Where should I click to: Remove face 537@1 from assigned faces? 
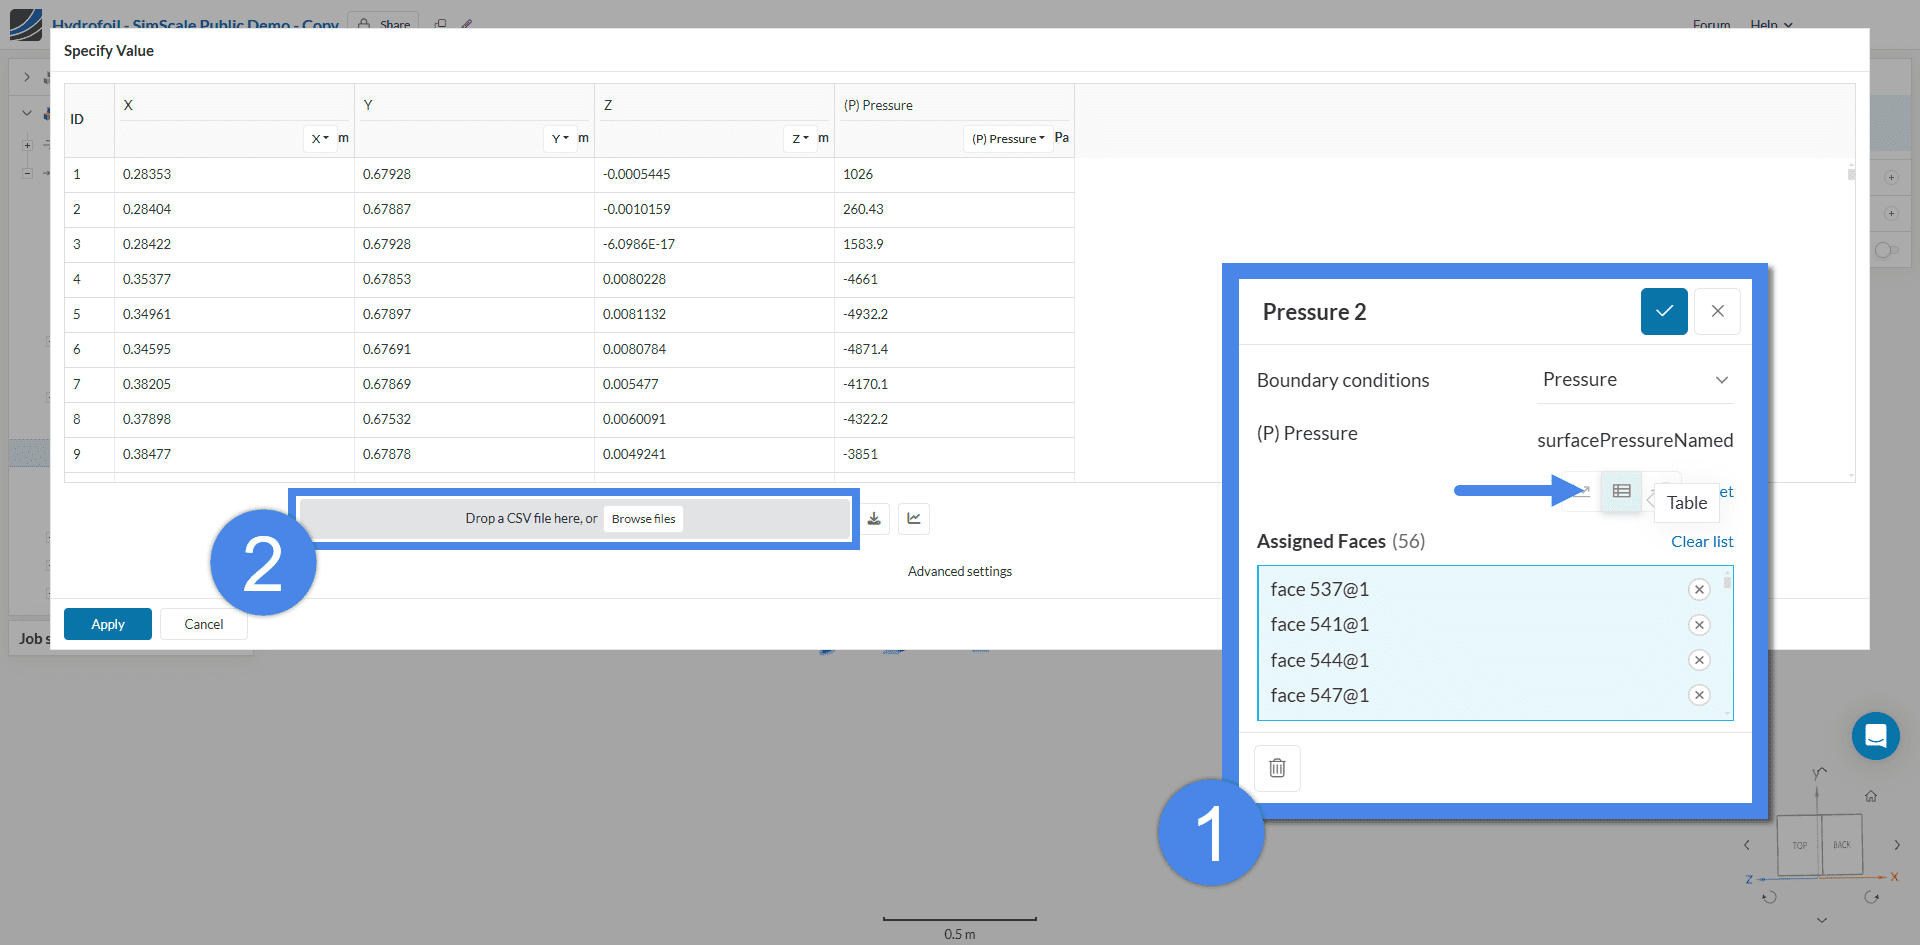pos(1698,590)
